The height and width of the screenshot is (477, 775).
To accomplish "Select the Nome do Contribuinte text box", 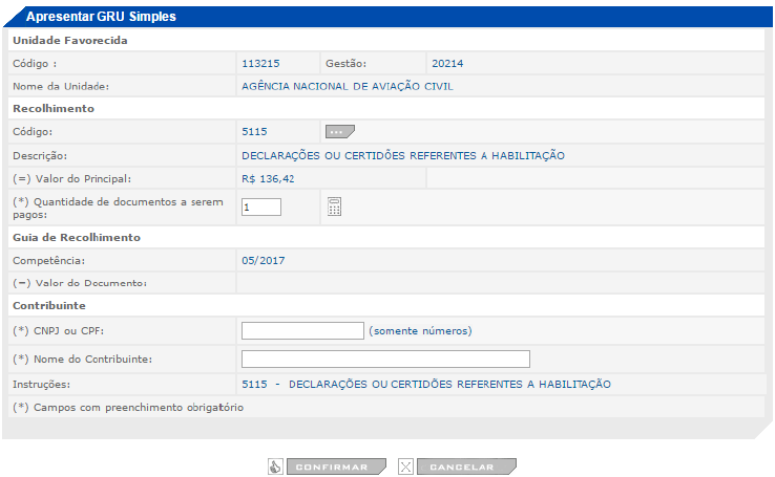I will 385,359.
